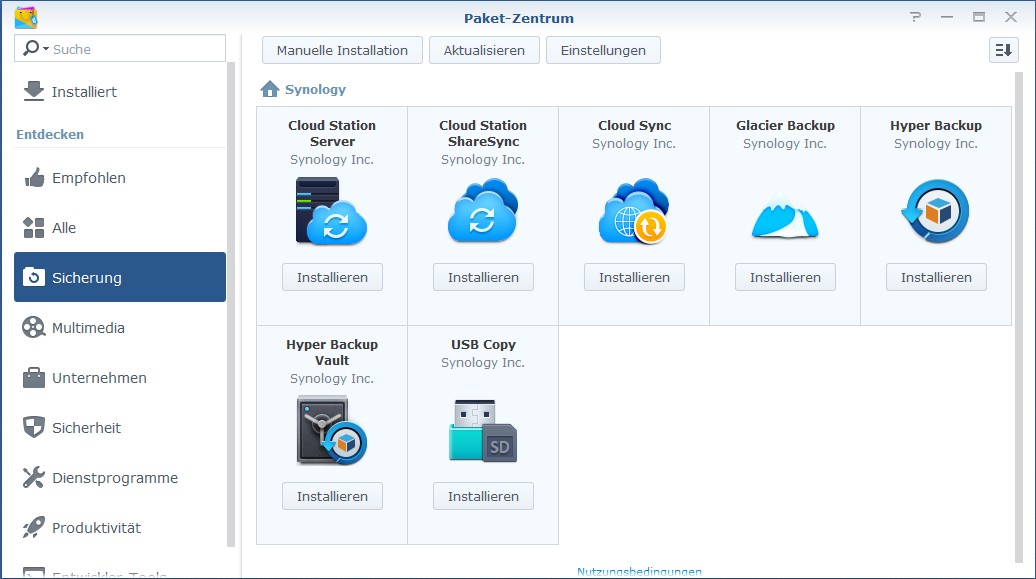Screen dimensions: 1036x579
Task: Click the Installiert download icon
Action: coord(34,91)
